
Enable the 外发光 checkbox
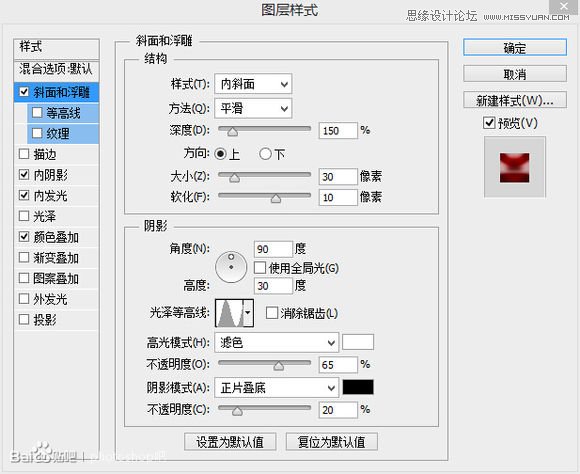[24, 299]
